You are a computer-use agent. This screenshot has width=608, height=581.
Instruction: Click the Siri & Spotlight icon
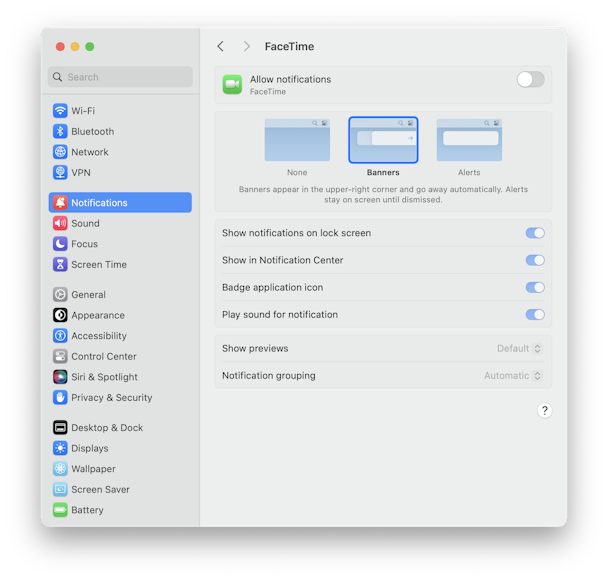pyautogui.click(x=60, y=377)
